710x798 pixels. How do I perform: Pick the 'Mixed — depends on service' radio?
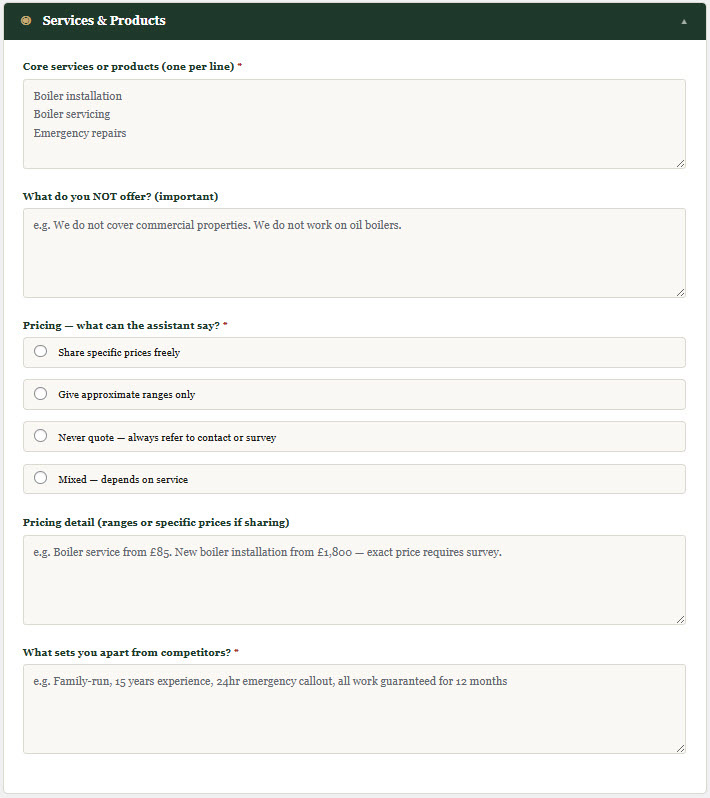[40, 478]
